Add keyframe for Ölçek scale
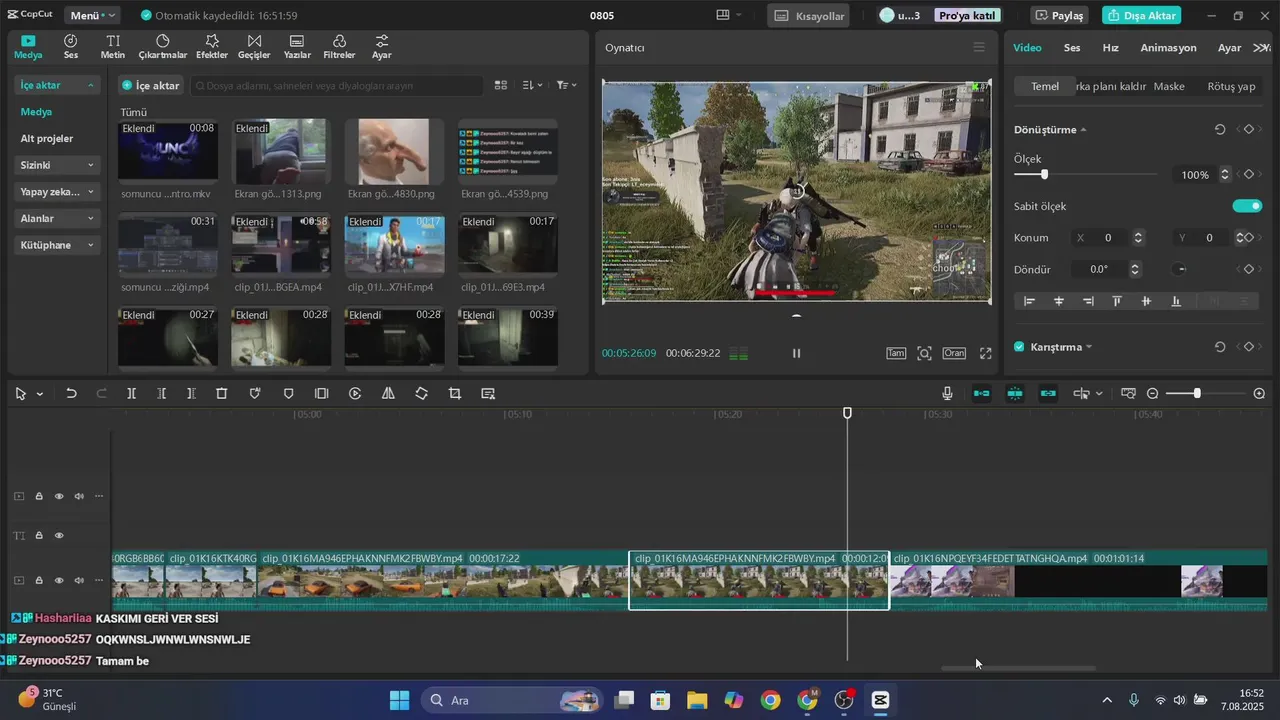Viewport: 1280px width, 720px height. [x=1248, y=175]
